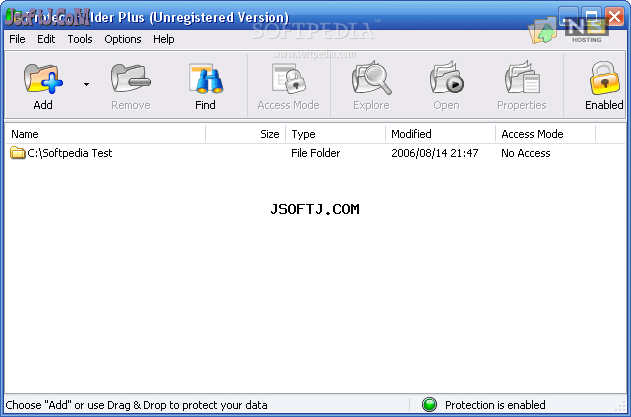Select the C:\Softpedia Test folder row

(x=315, y=153)
